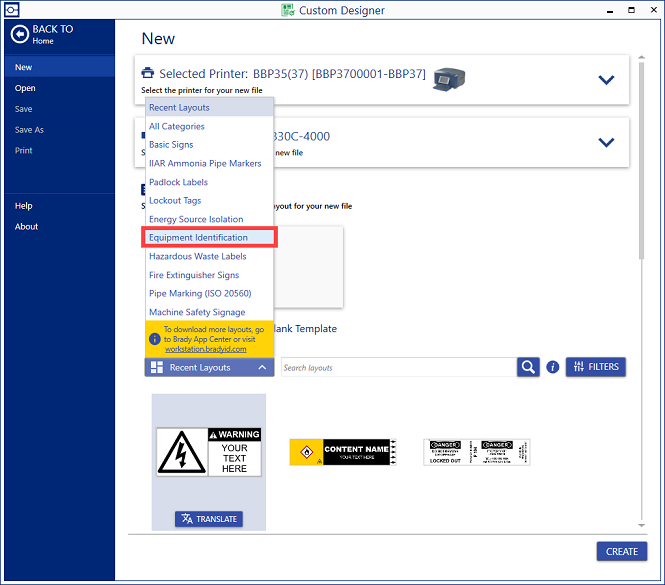
Task: Click the Back to Home arrow icon
Action: click(20, 34)
